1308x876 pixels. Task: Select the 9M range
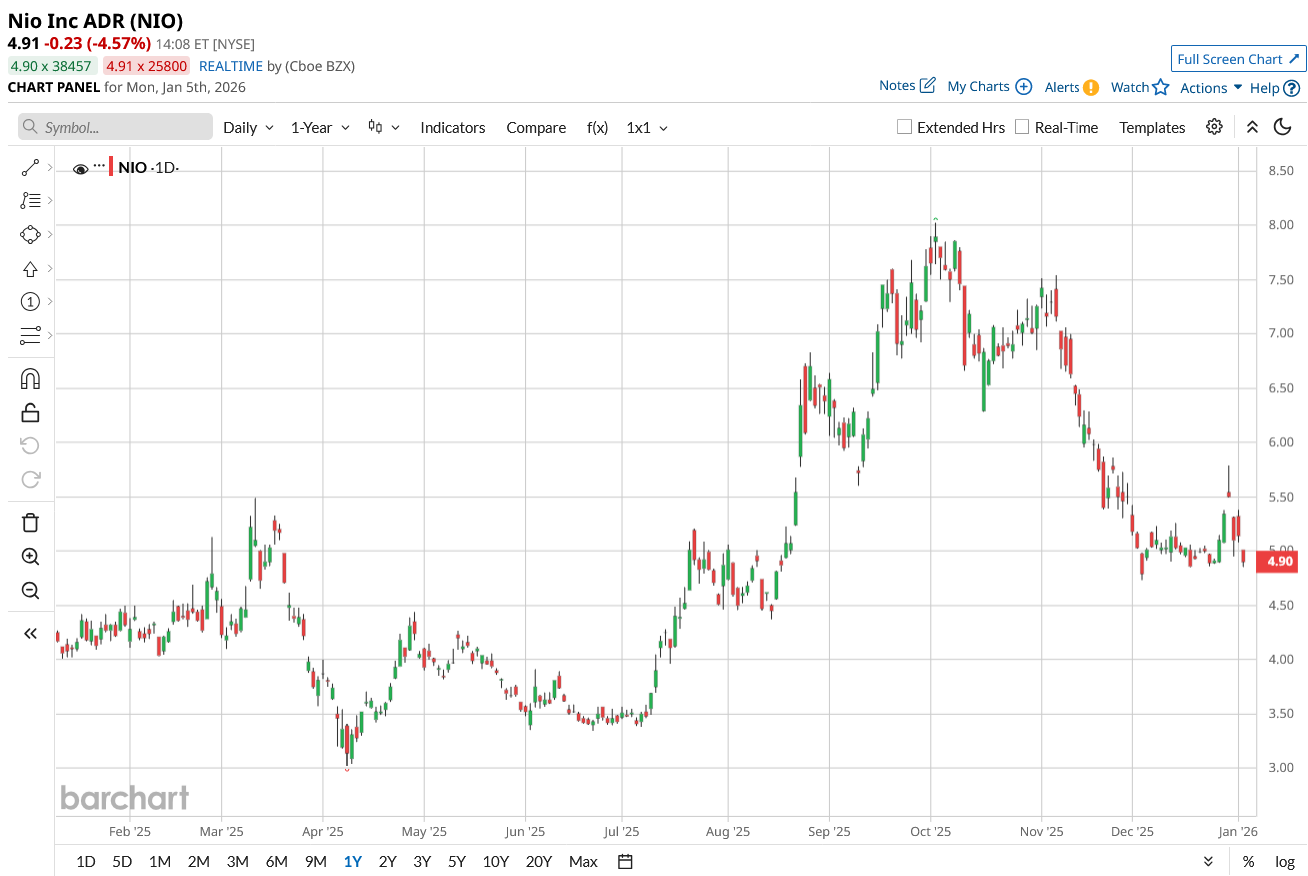tap(316, 861)
